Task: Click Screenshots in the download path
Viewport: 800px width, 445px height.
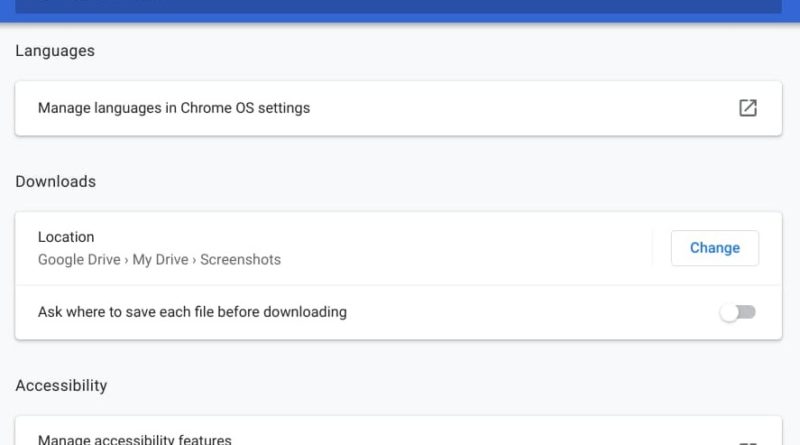Action: [240, 260]
